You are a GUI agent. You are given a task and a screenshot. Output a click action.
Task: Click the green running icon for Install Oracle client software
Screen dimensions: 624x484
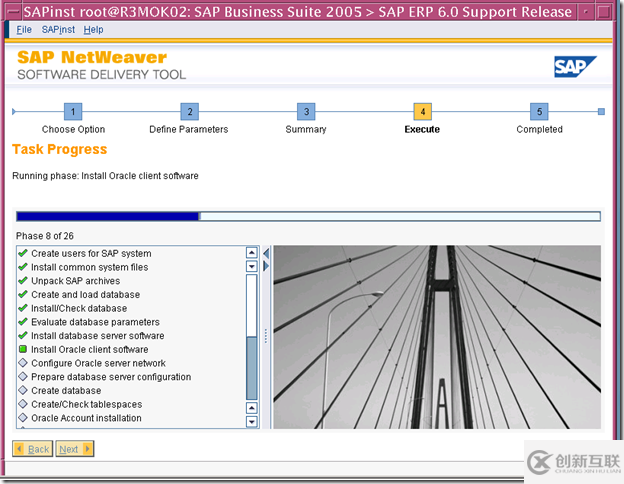[23, 349]
